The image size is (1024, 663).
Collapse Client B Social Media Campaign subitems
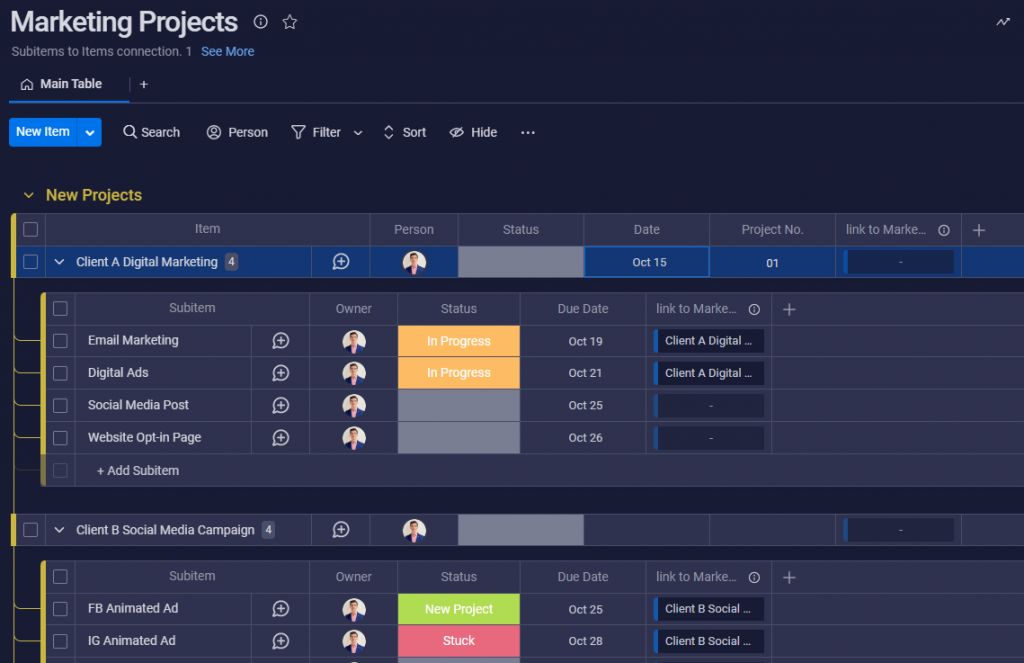pos(59,530)
